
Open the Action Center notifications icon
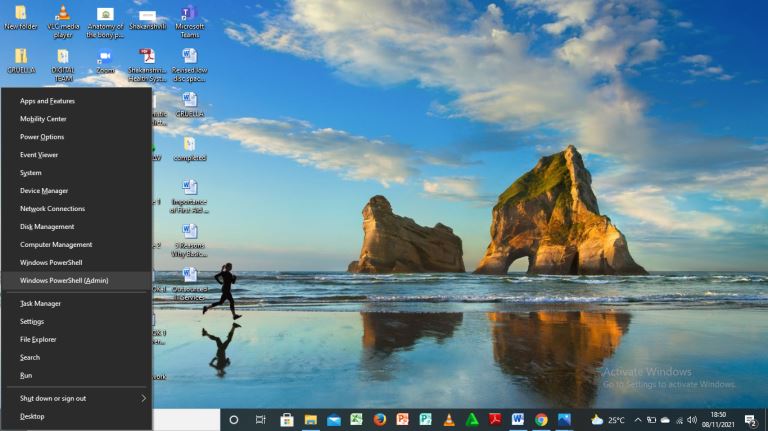[x=750, y=420]
